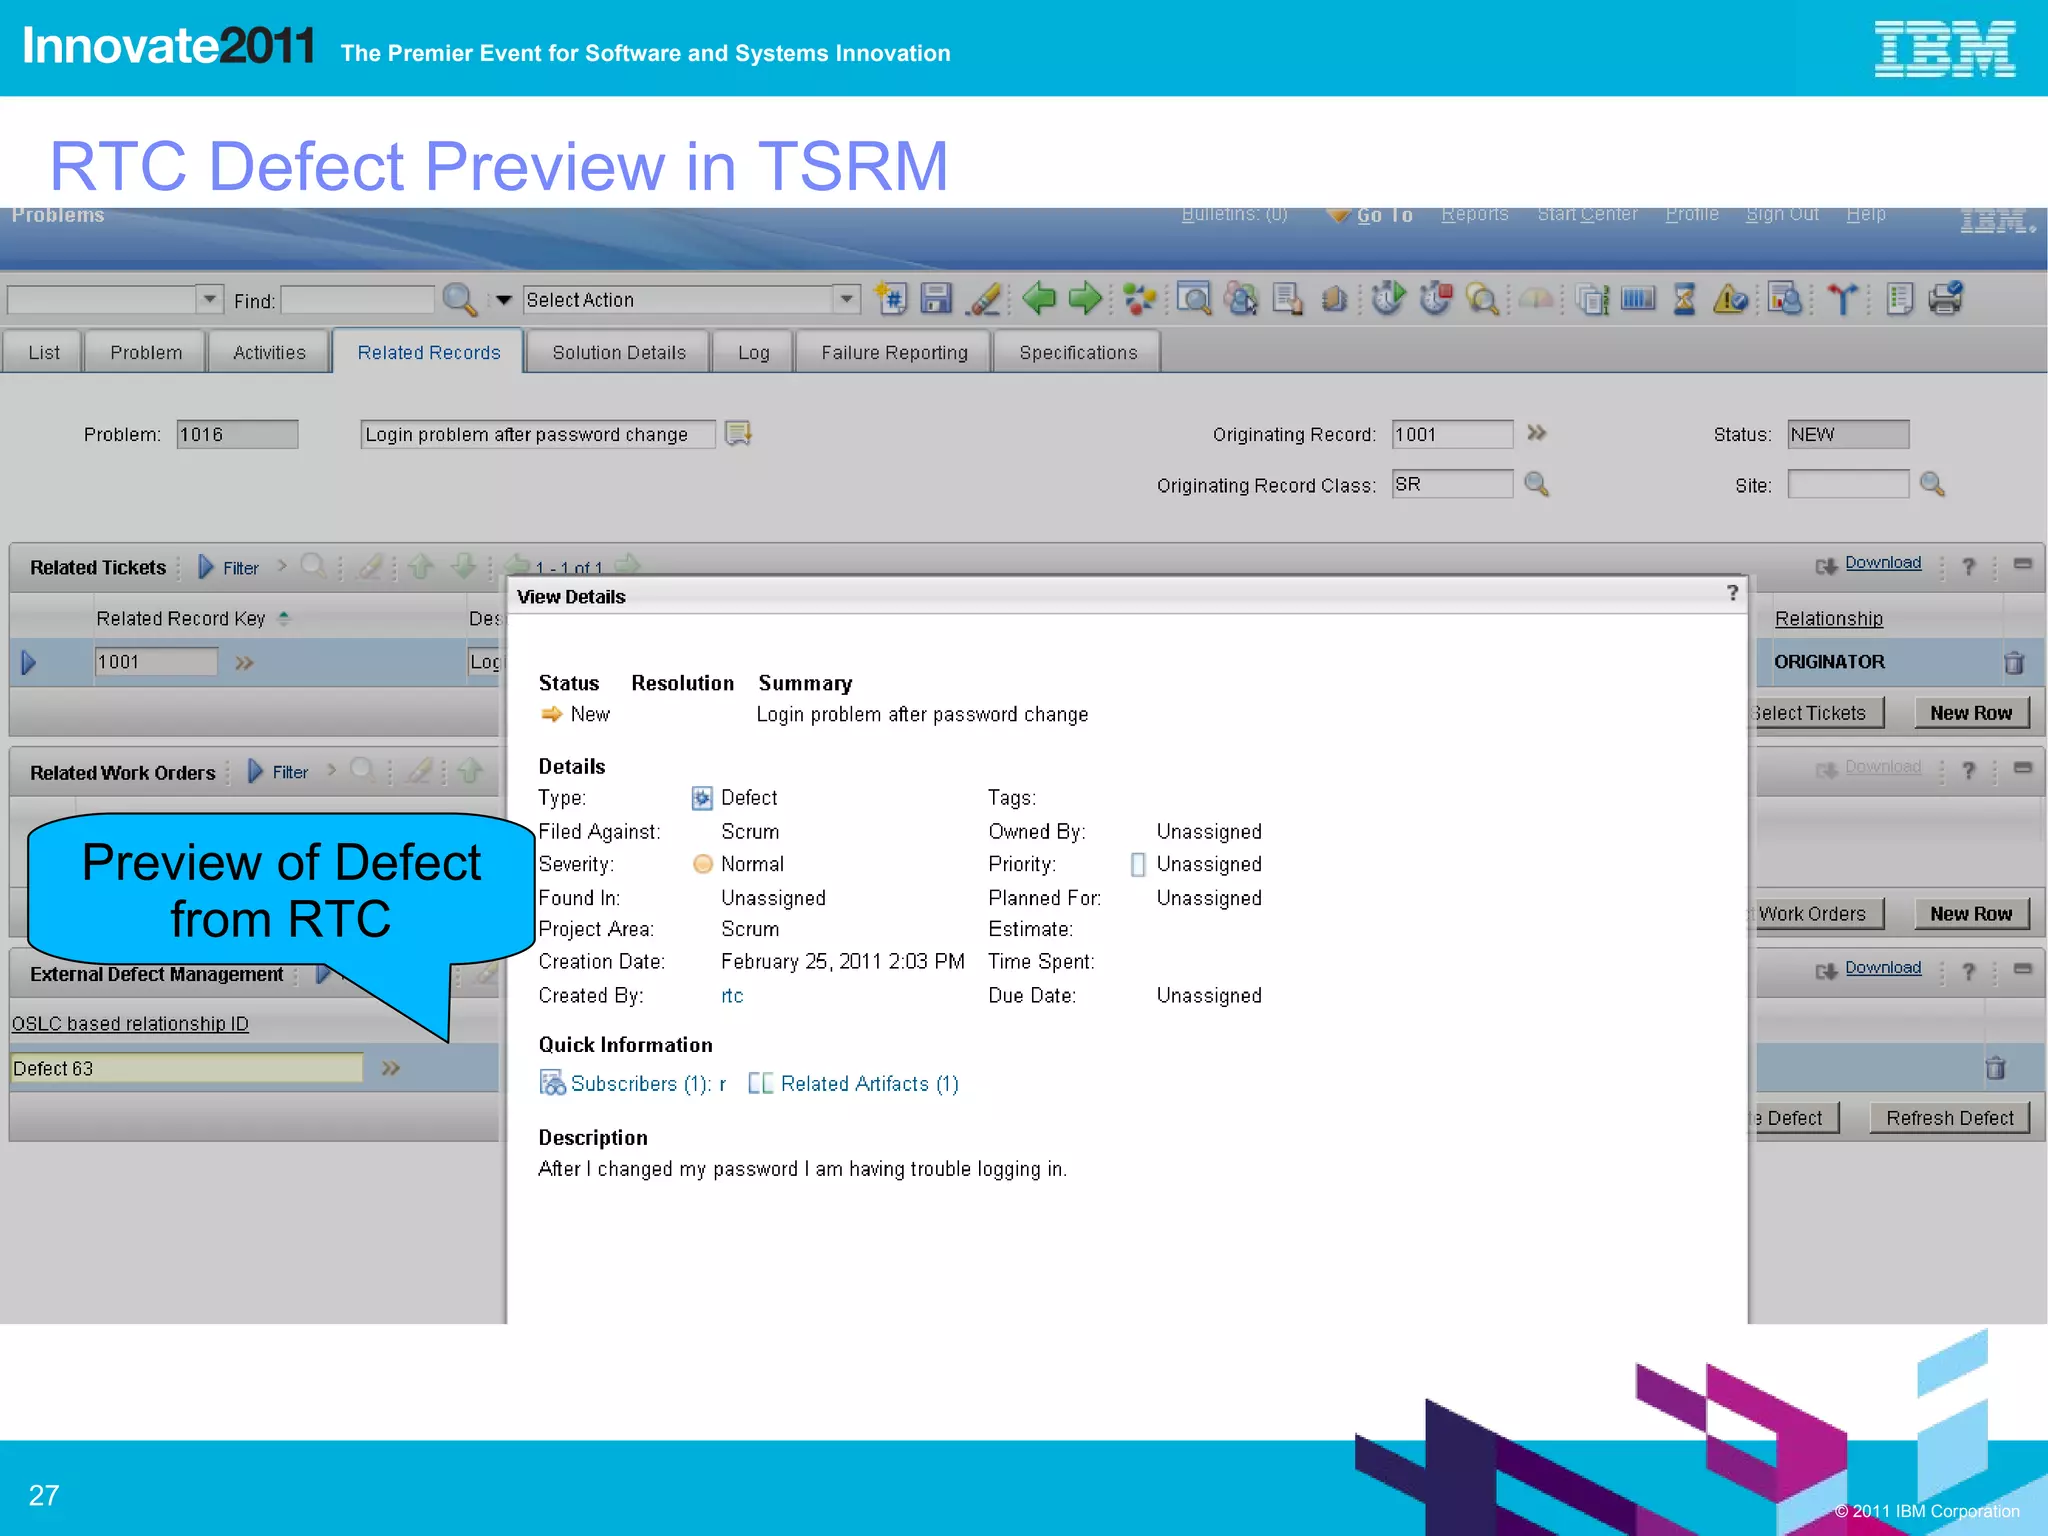Image resolution: width=2048 pixels, height=1536 pixels.
Task: Go to previous record with green left arrow
Action: click(x=1039, y=298)
